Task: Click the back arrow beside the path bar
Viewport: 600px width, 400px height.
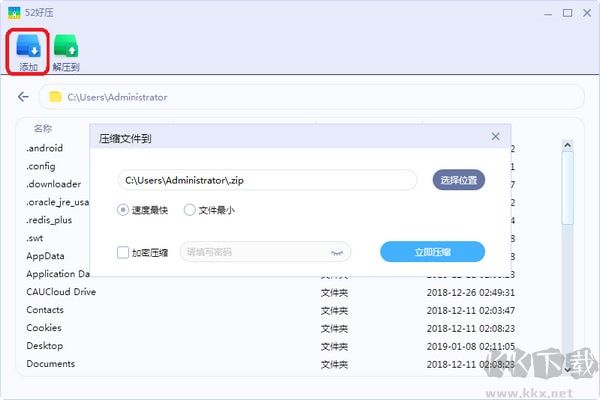Action: tap(23, 97)
